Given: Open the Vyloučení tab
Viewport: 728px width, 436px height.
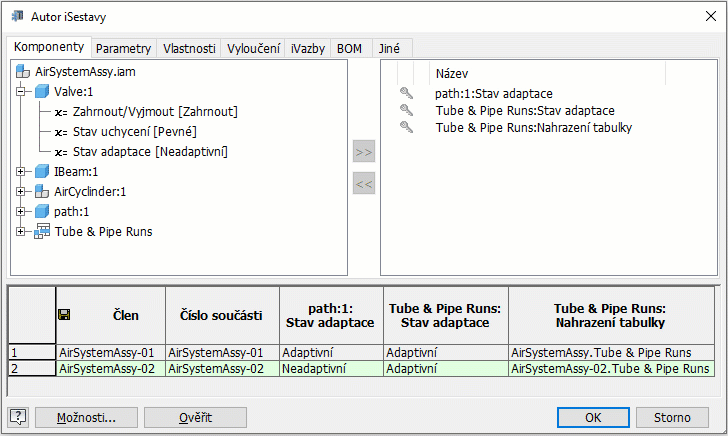Looking at the screenshot, I should pos(253,48).
